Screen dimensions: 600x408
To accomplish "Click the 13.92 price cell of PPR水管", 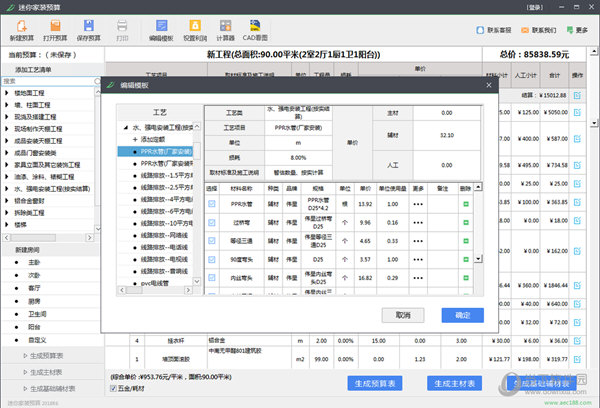I will pos(365,204).
